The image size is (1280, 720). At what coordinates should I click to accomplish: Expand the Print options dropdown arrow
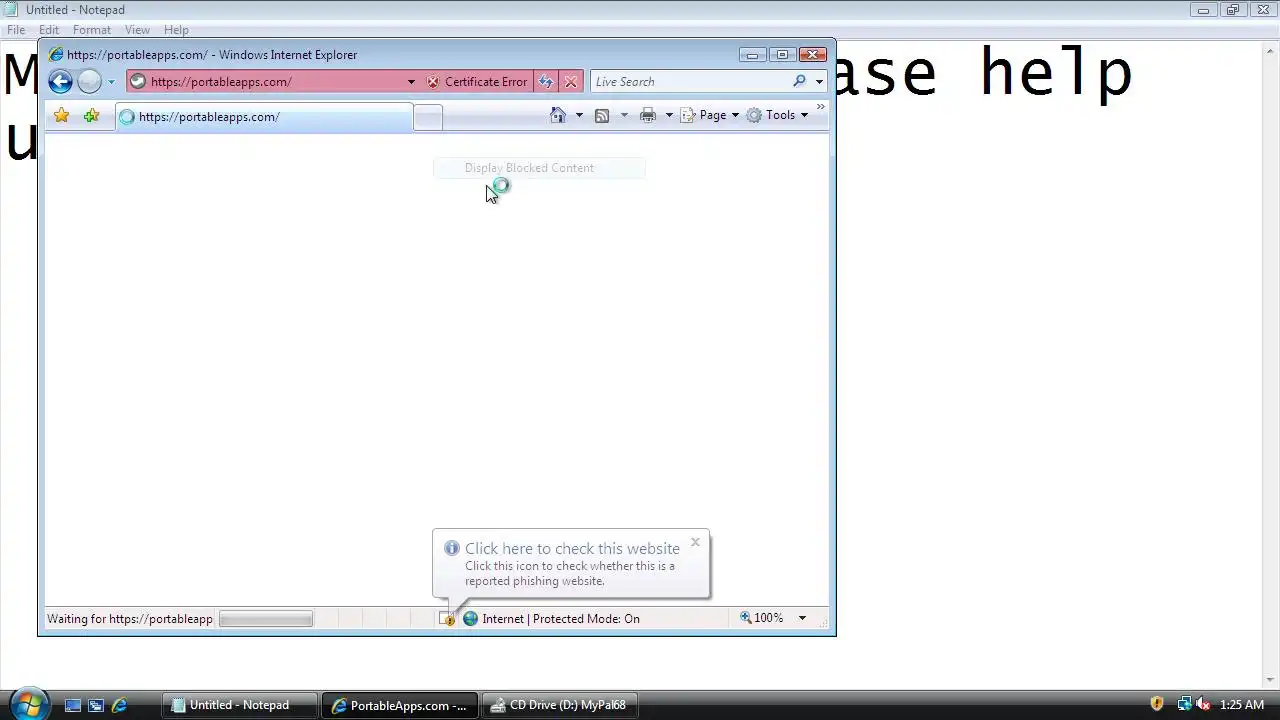point(669,115)
